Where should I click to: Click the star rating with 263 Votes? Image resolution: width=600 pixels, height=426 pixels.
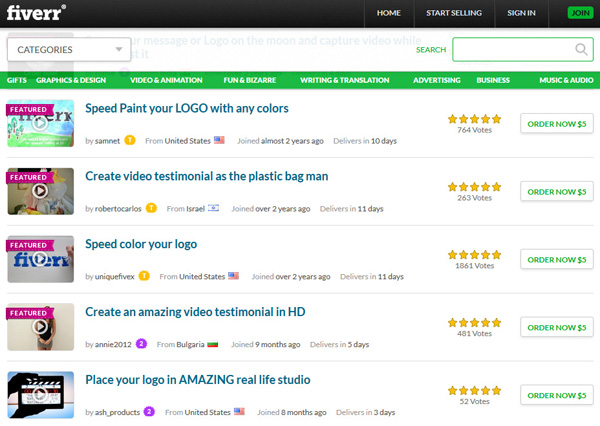(474, 187)
